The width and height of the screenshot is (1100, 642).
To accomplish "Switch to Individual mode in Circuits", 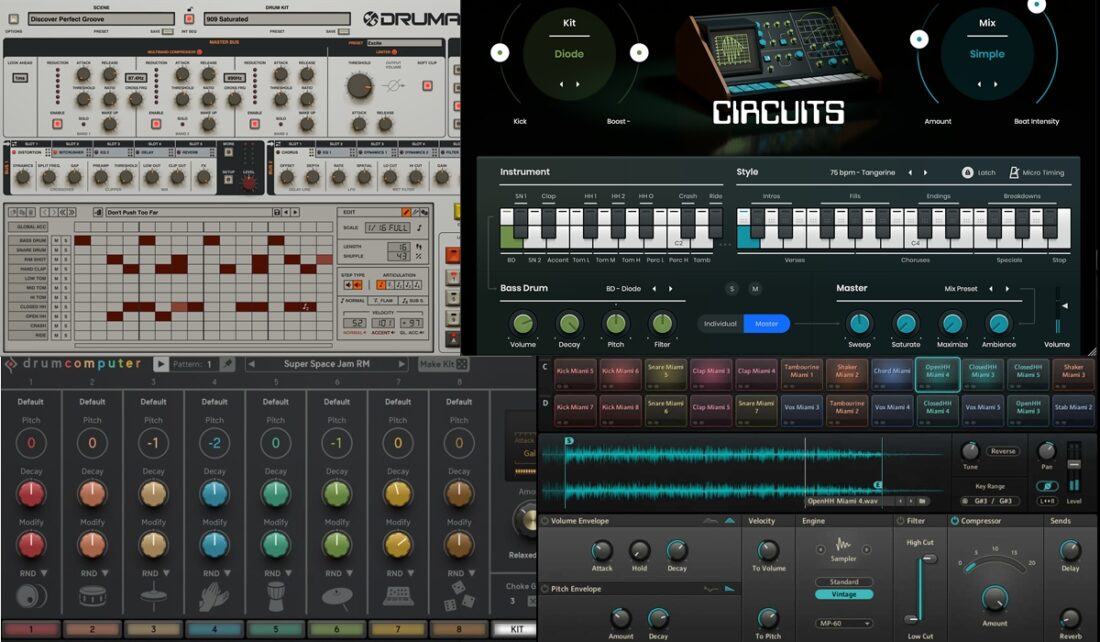I will click(720, 323).
